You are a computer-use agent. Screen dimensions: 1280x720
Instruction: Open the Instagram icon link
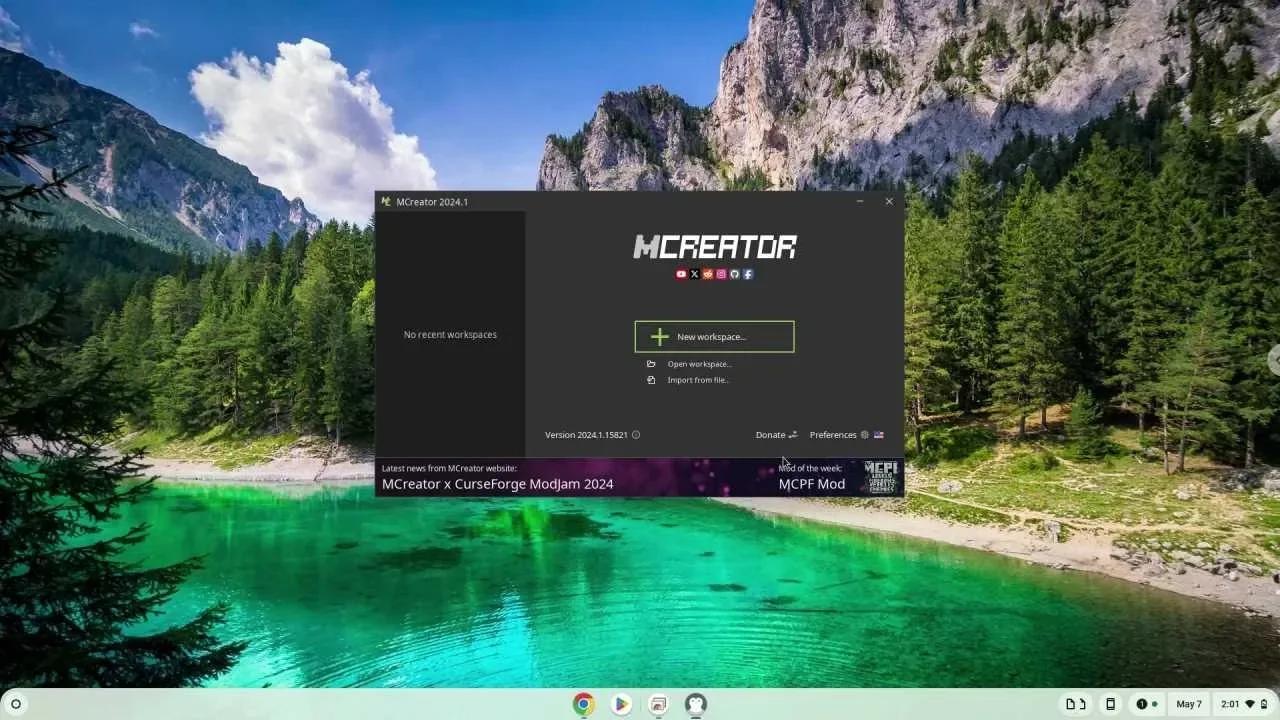tap(721, 274)
